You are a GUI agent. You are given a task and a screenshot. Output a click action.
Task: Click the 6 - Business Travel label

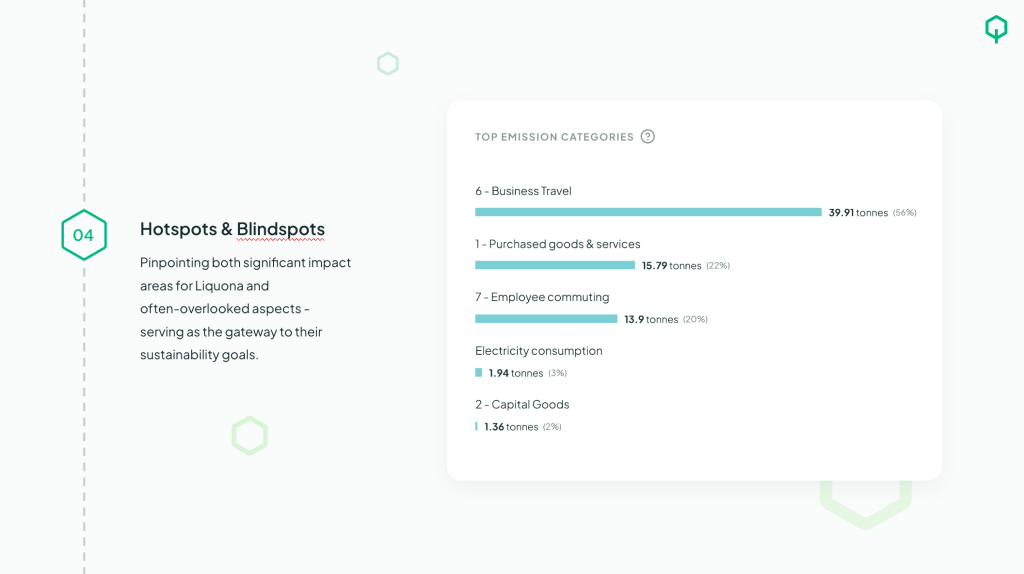523,191
